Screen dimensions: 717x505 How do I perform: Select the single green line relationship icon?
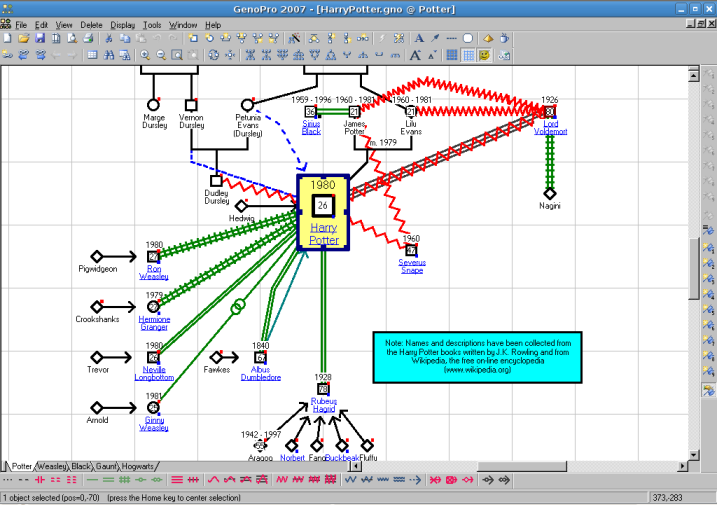(92, 480)
